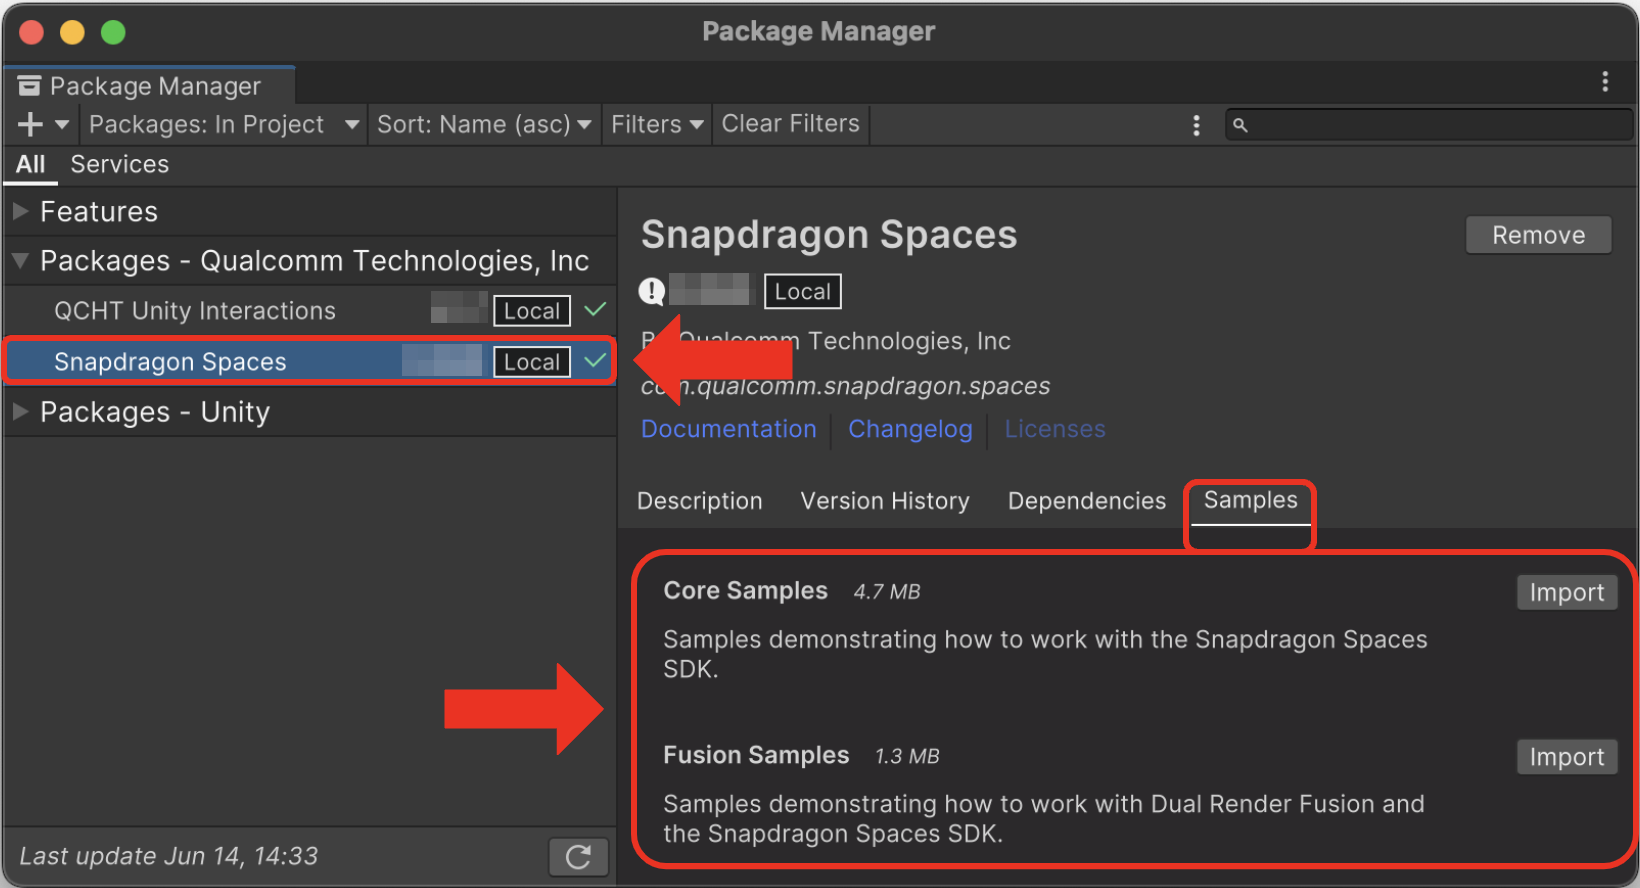Screen dimensions: 1640x888
Task: Switch to the Services tab
Action: pyautogui.click(x=120, y=165)
